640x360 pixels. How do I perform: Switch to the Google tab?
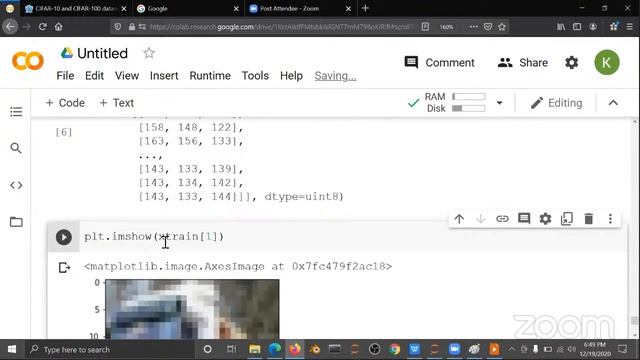tap(188, 9)
